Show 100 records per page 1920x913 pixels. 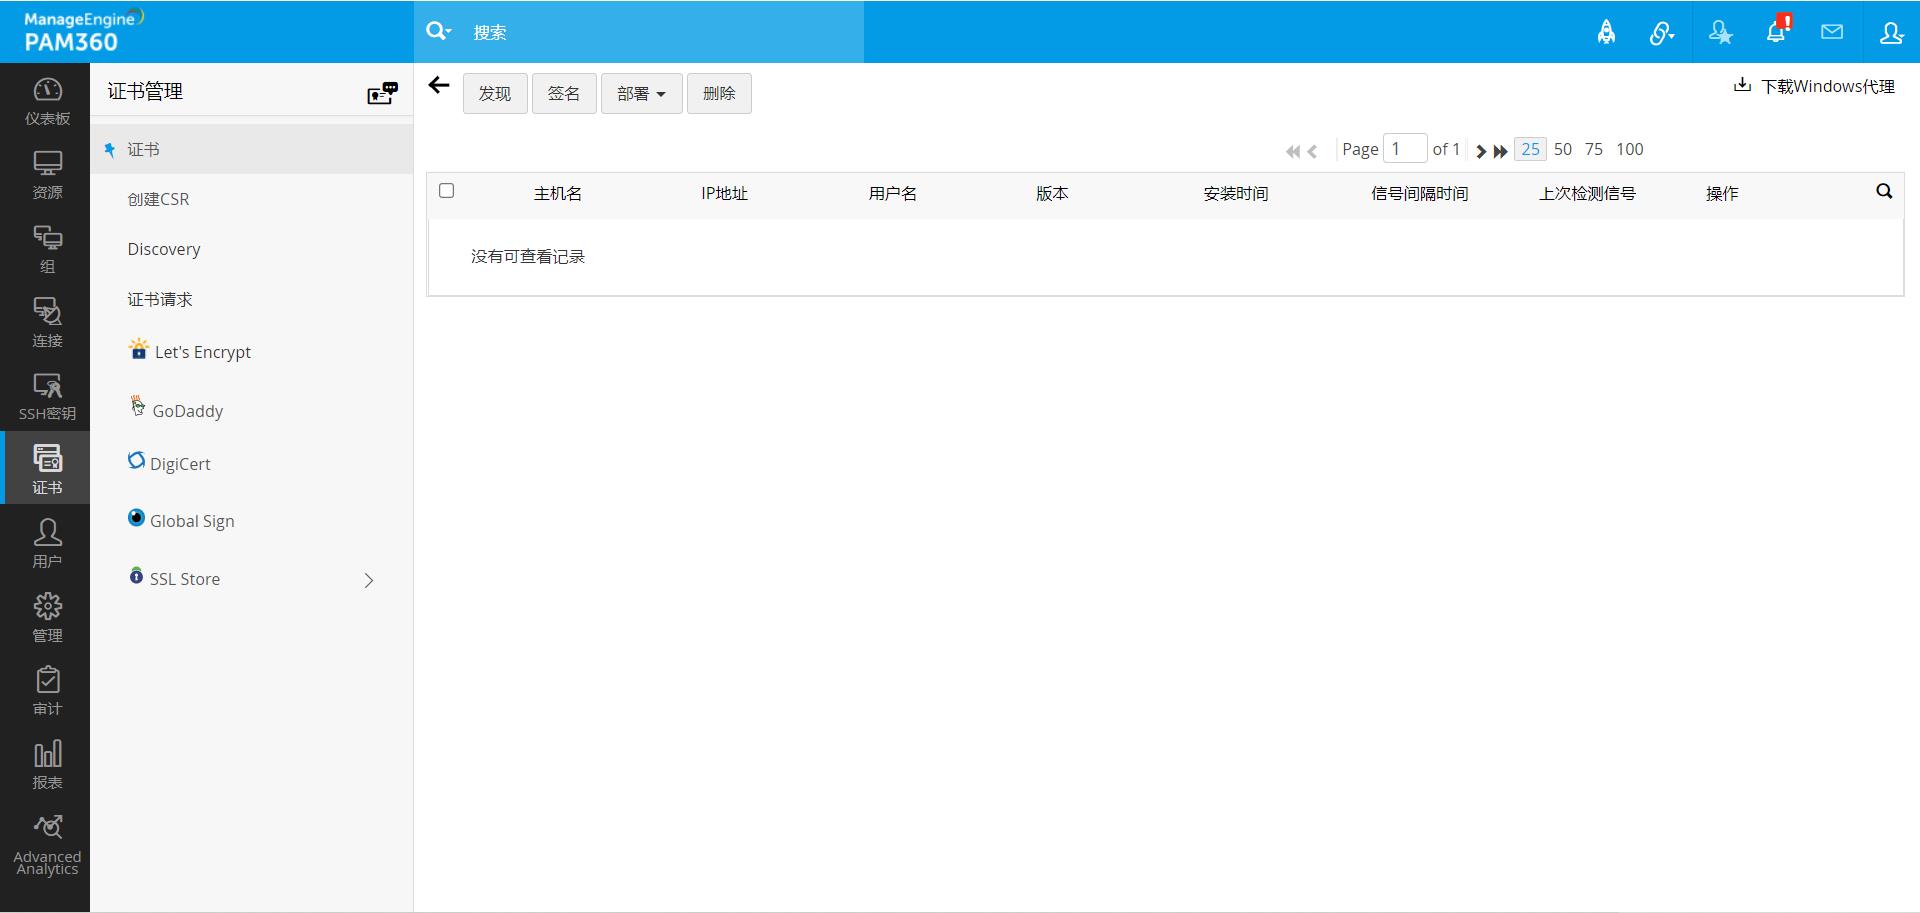pos(1630,149)
